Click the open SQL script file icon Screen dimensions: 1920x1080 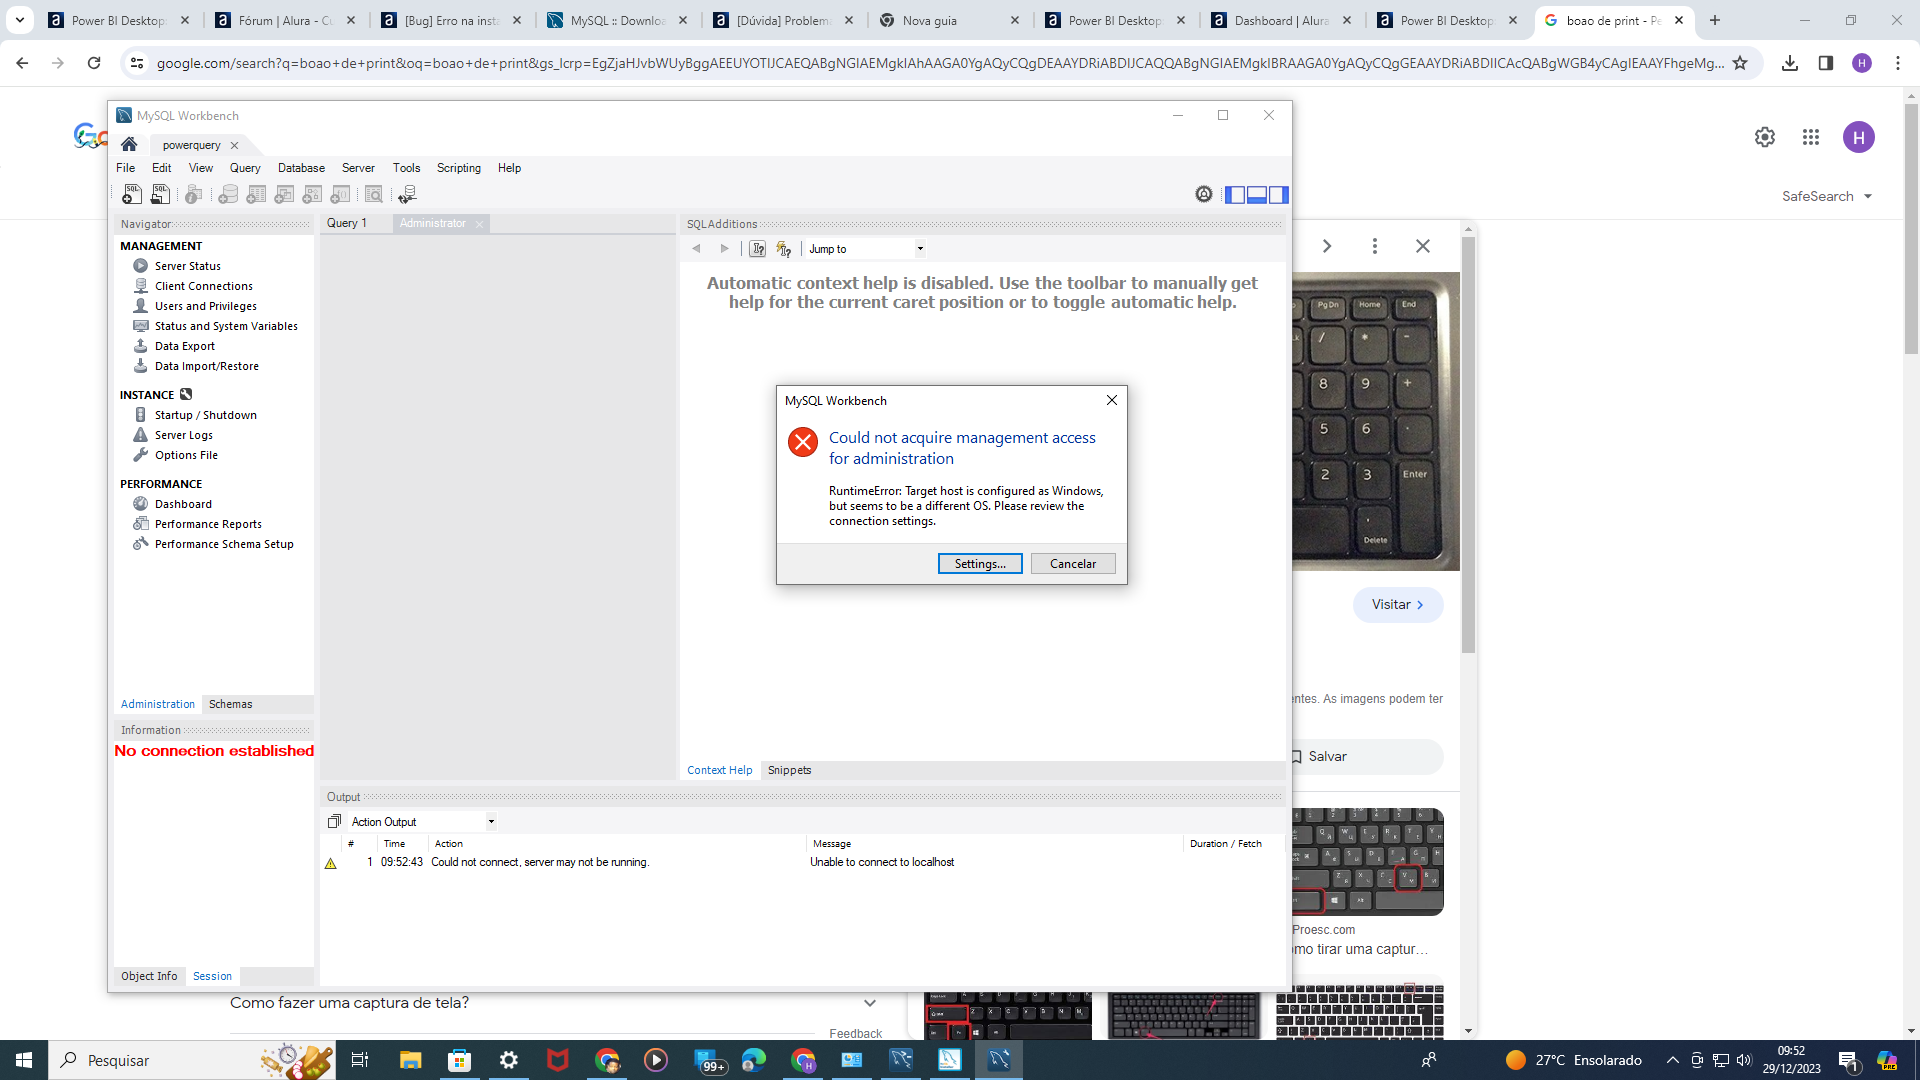160,194
